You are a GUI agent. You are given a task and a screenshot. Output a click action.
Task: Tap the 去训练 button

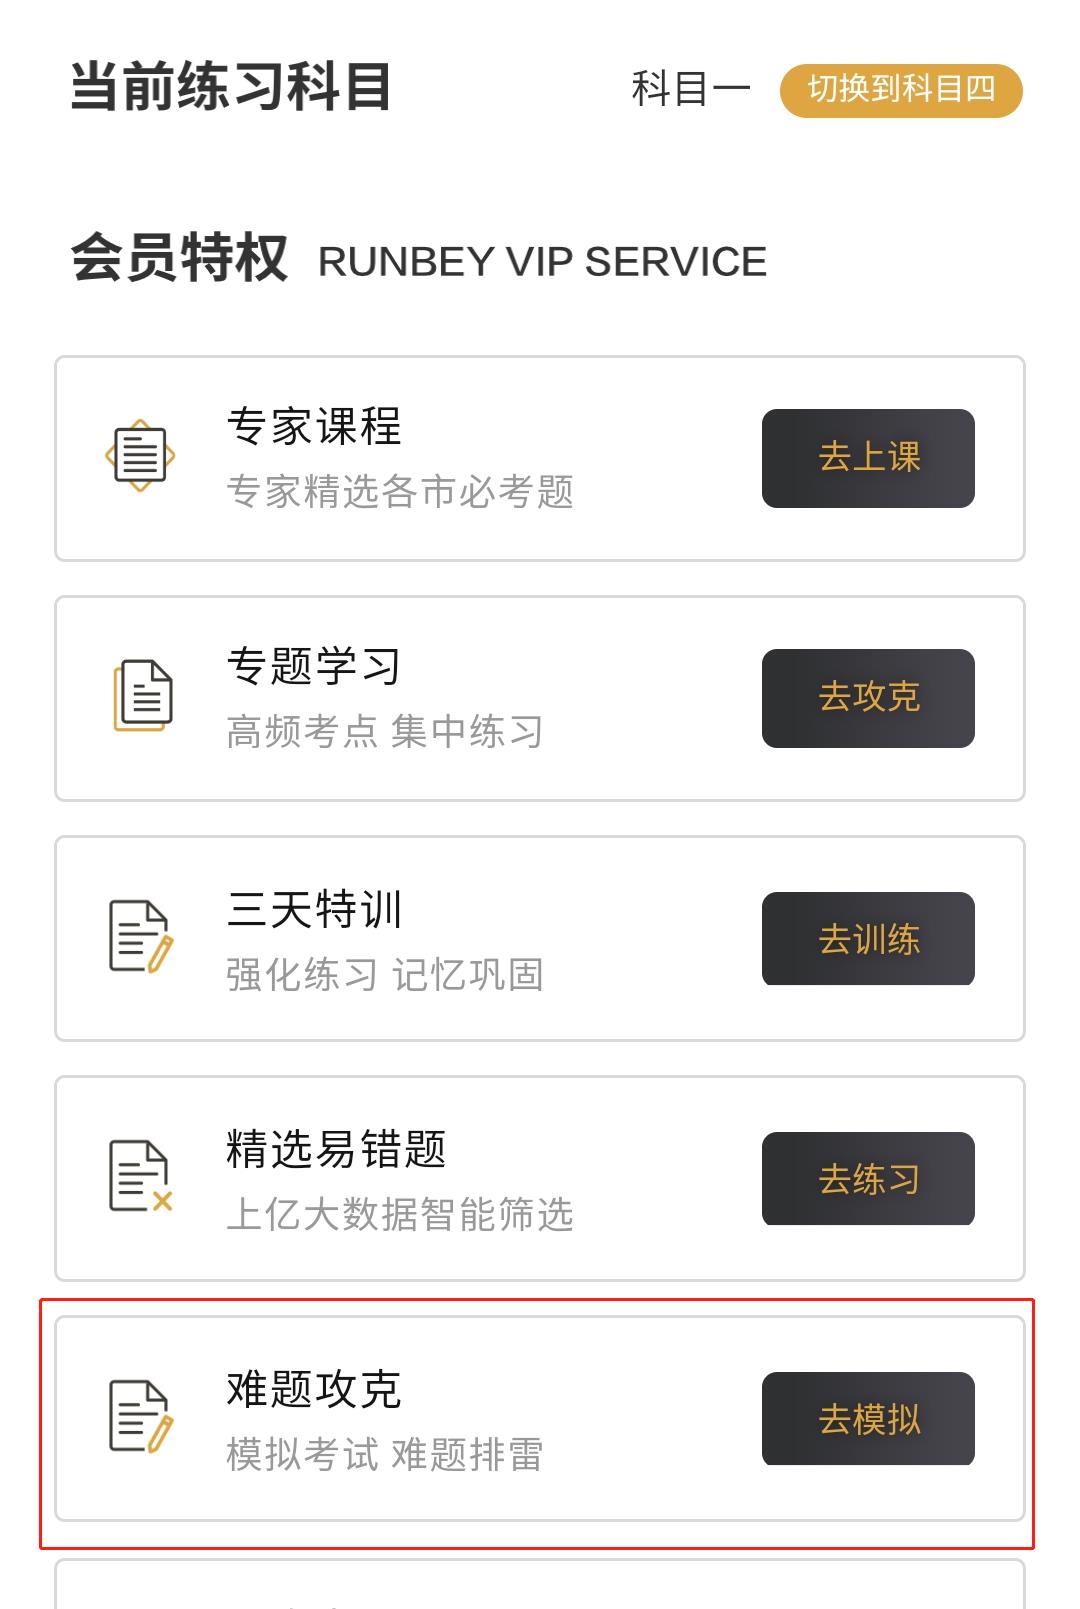[868, 939]
